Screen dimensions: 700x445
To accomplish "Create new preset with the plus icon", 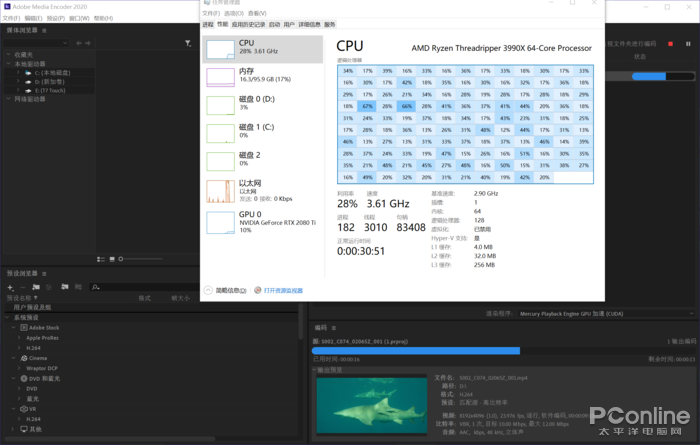I will [10, 287].
